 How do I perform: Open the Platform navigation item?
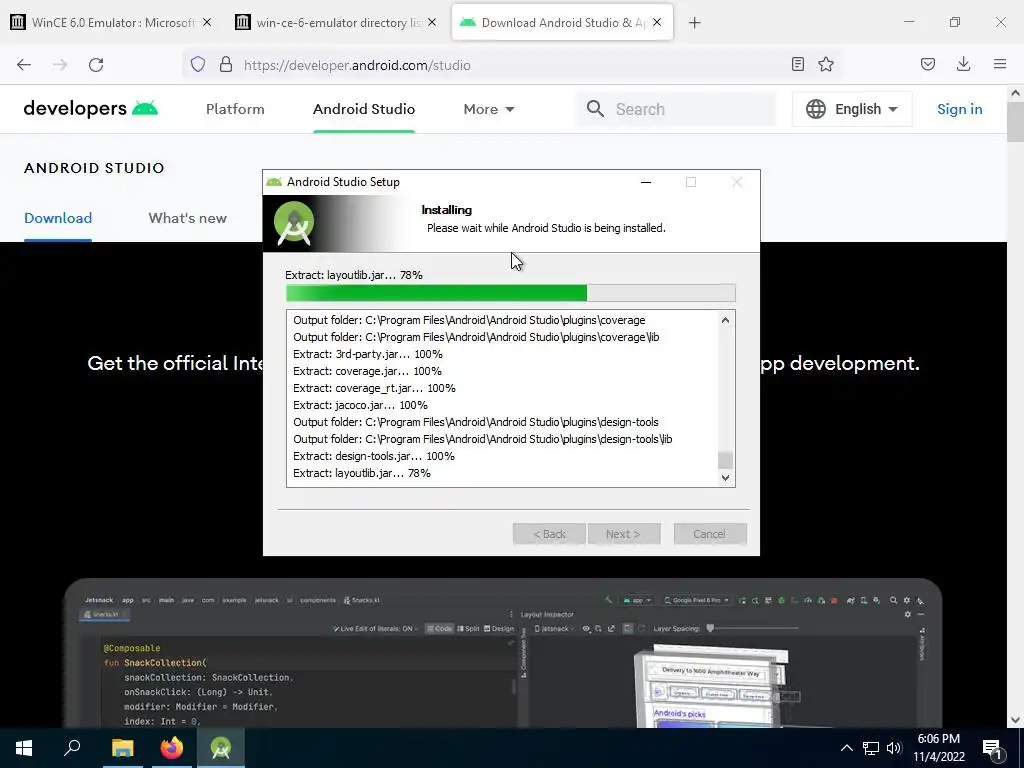click(235, 109)
